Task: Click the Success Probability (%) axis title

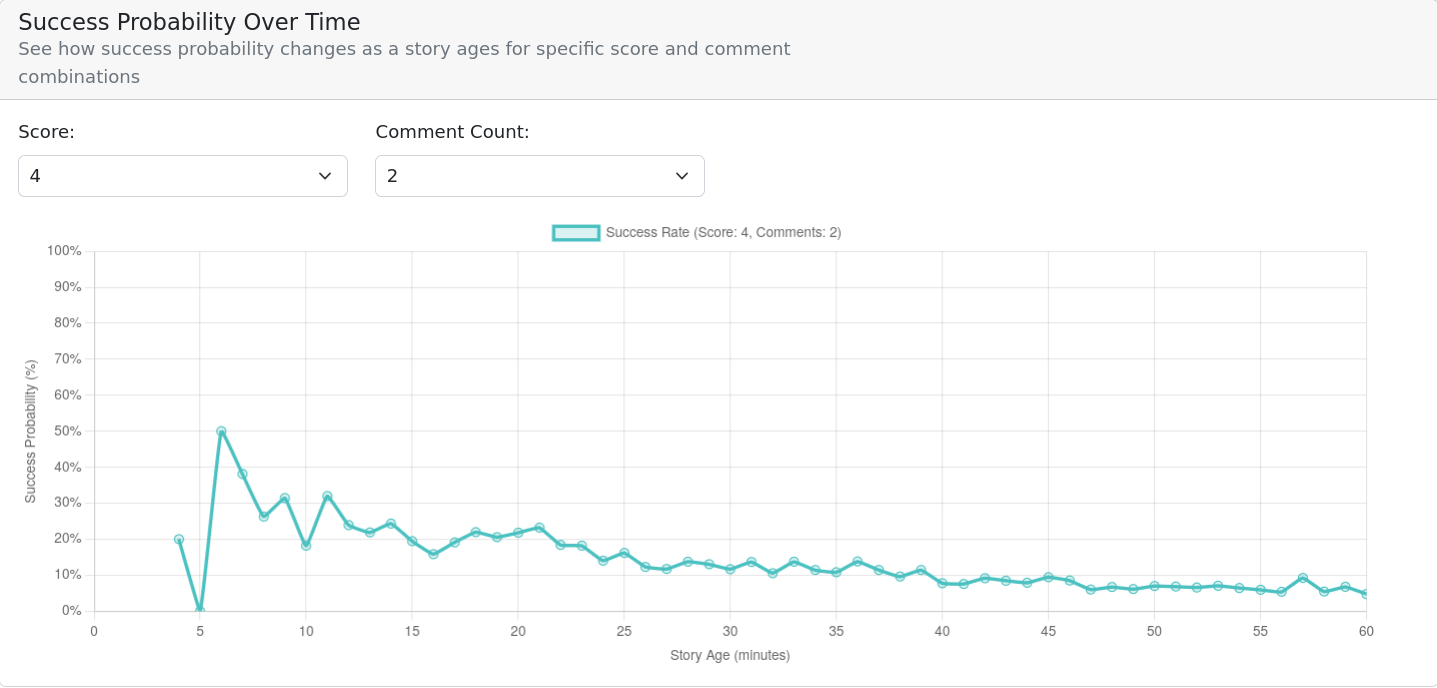Action: click(x=31, y=431)
